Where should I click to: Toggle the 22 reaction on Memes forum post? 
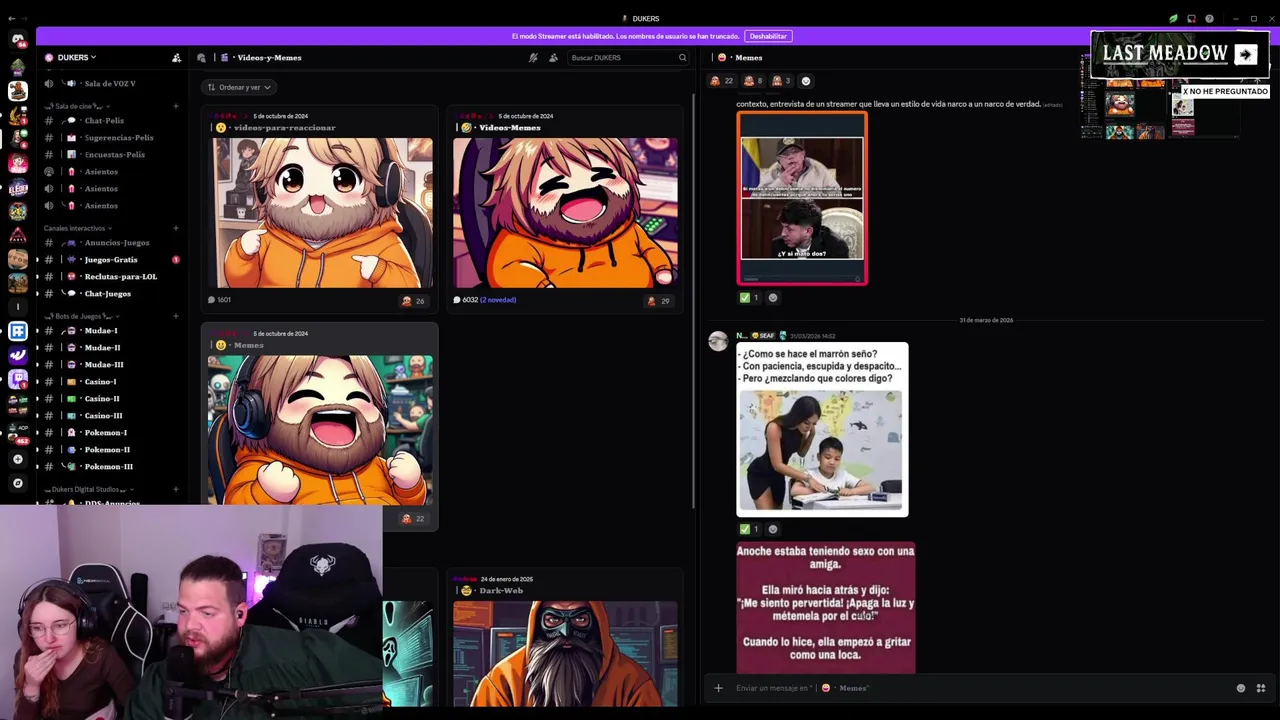coord(413,519)
